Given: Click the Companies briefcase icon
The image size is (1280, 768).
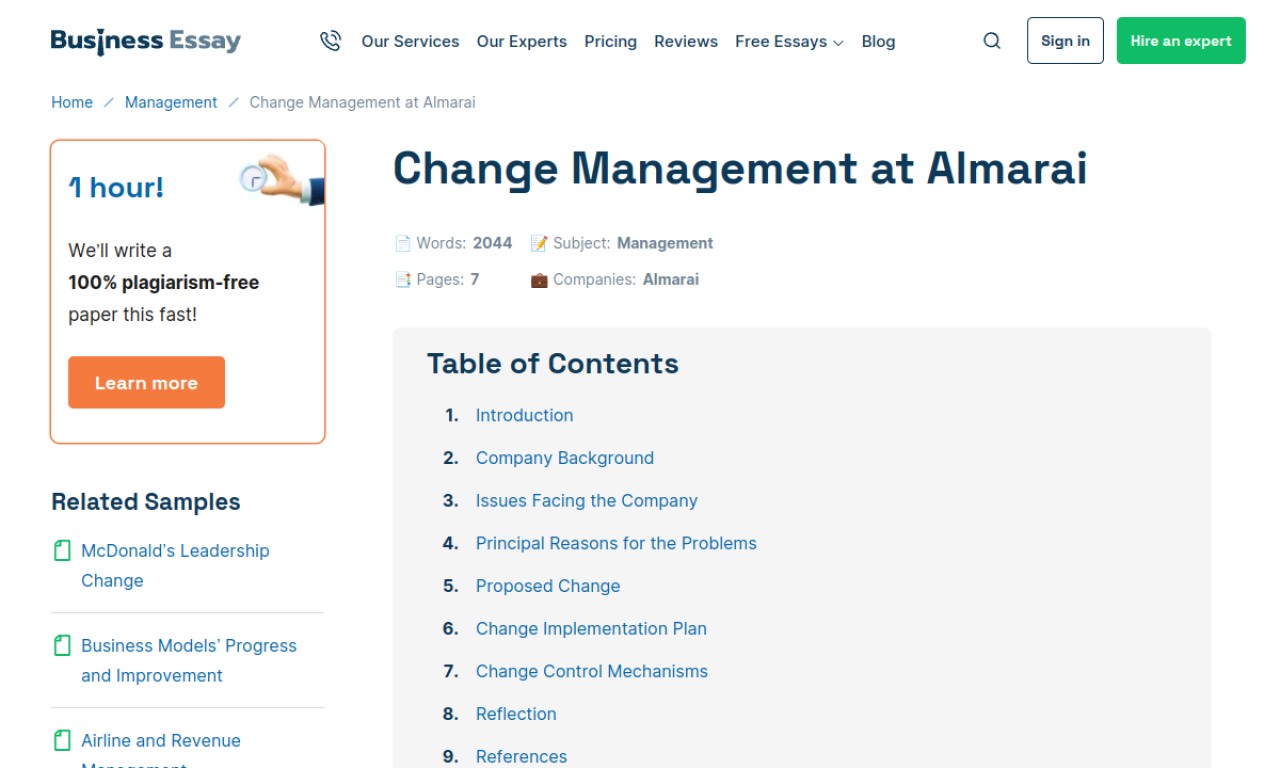Looking at the screenshot, I should pyautogui.click(x=539, y=279).
